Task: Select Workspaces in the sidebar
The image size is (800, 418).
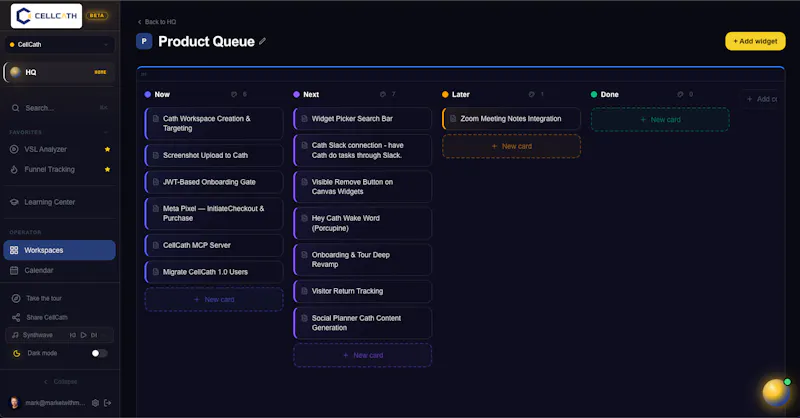Action: (59, 250)
